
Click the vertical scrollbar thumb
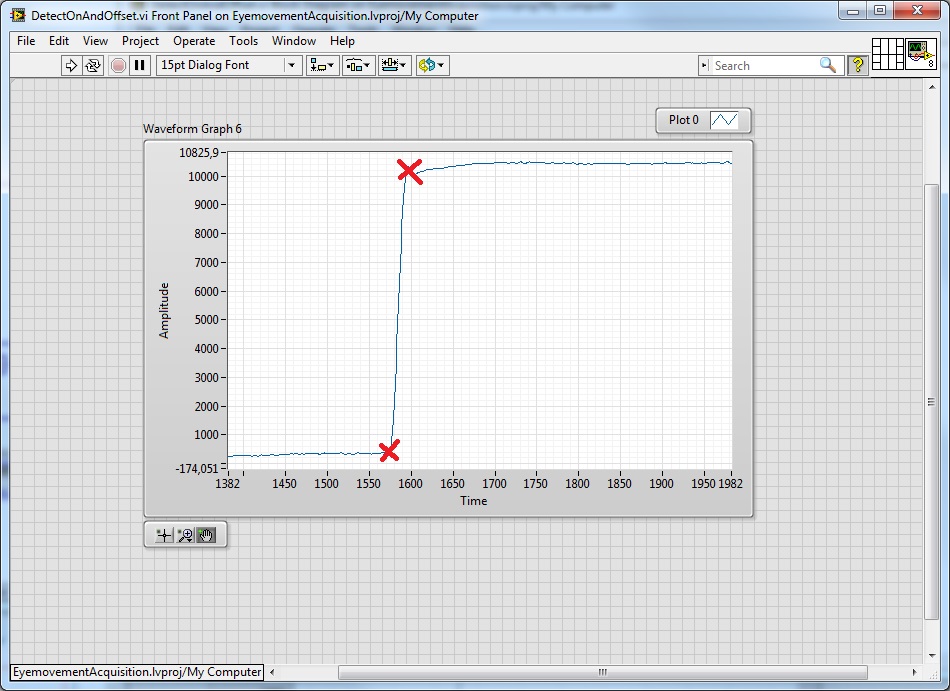coord(931,402)
